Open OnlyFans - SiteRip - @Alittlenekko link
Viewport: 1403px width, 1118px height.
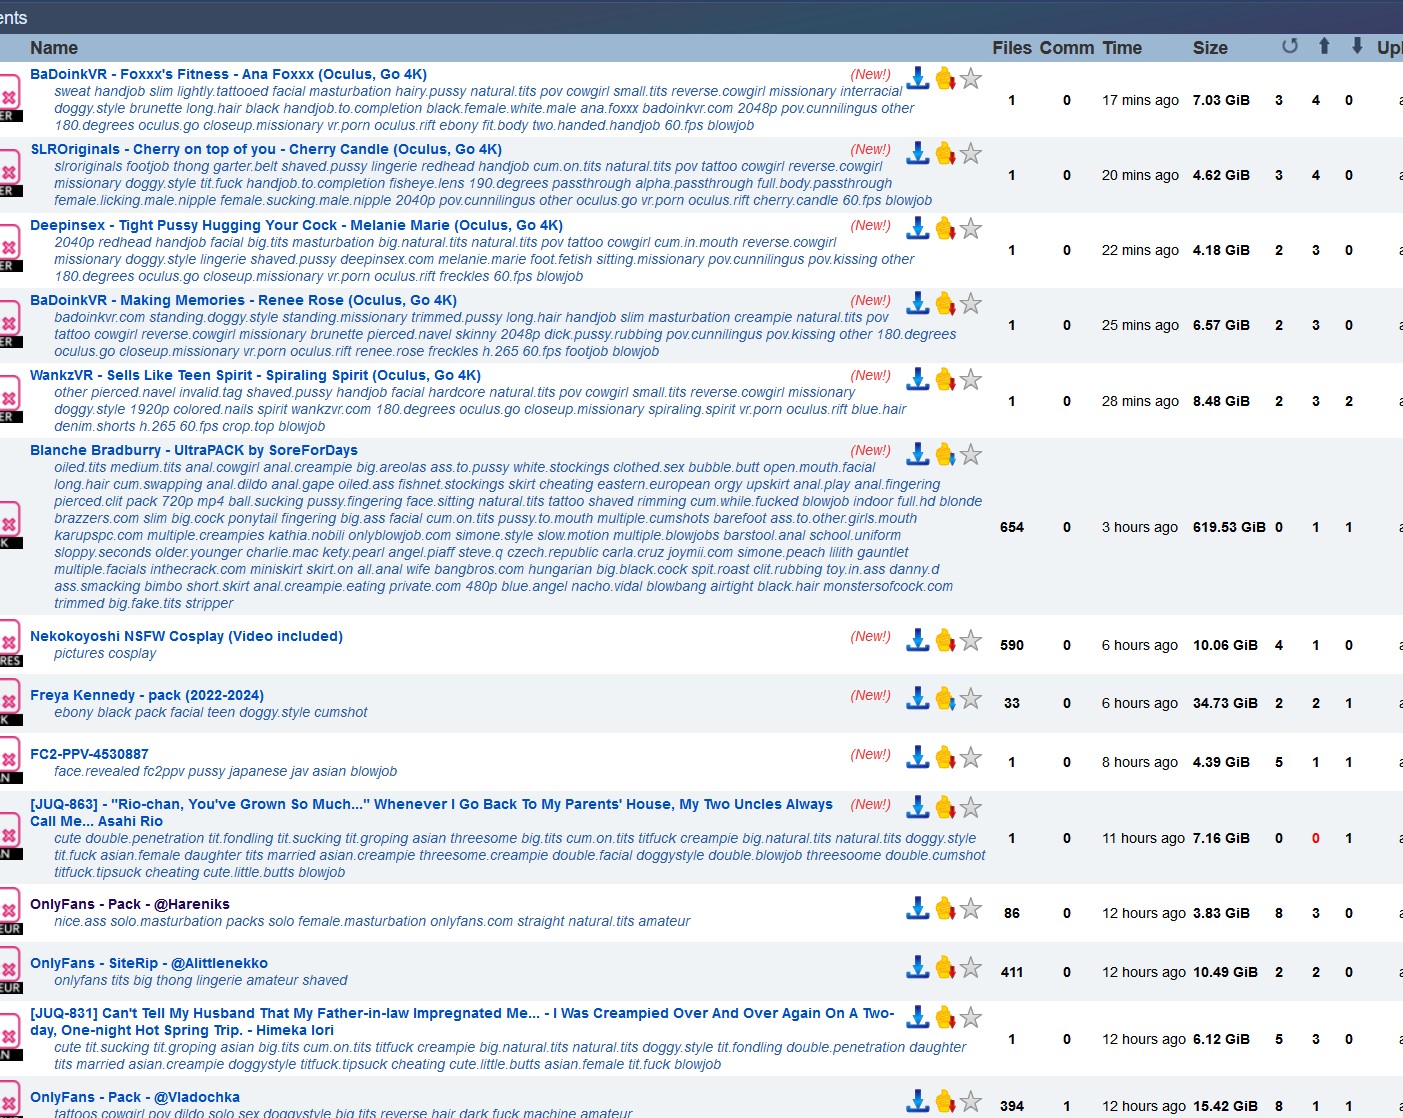pos(149,963)
